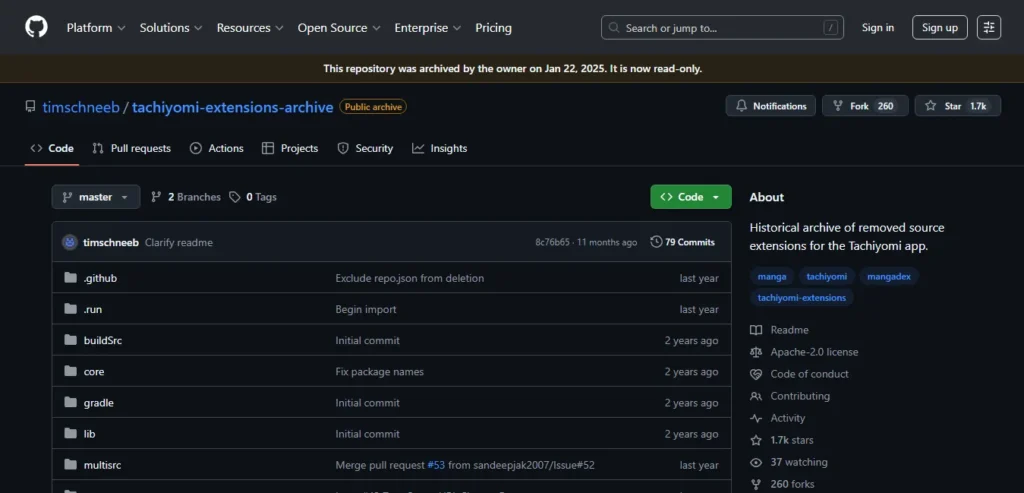Click the Star 1.7k button
1024x493 pixels.
coord(958,106)
